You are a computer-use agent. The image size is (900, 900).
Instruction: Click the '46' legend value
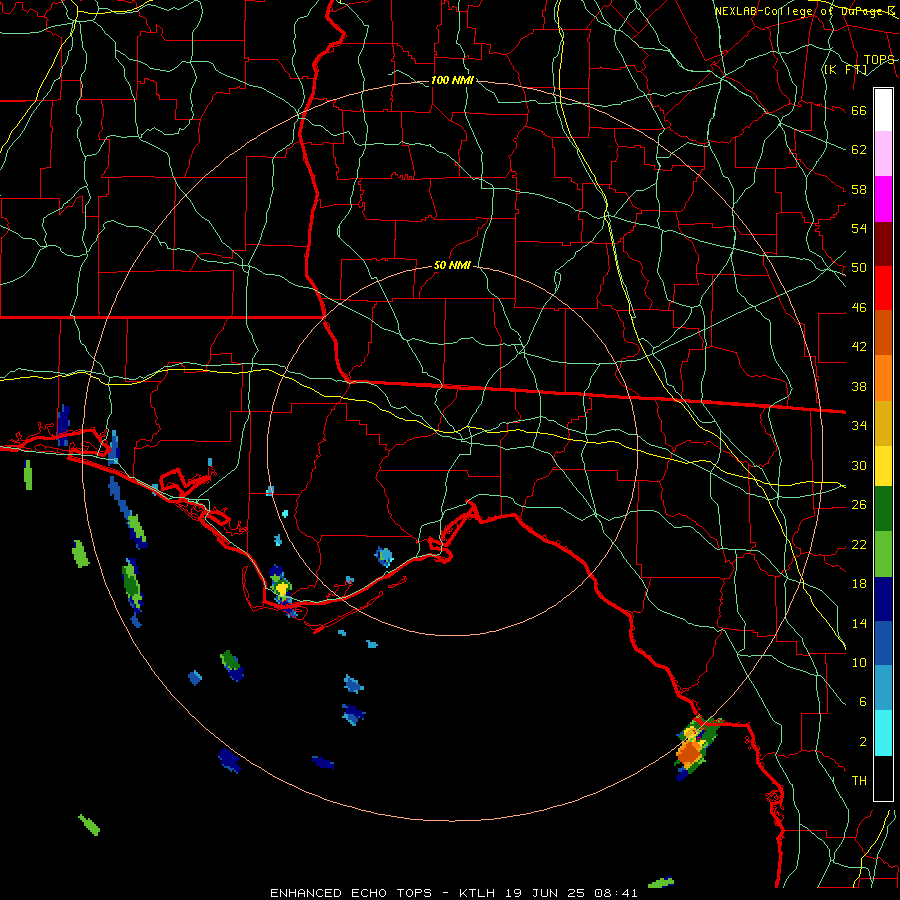(x=859, y=308)
